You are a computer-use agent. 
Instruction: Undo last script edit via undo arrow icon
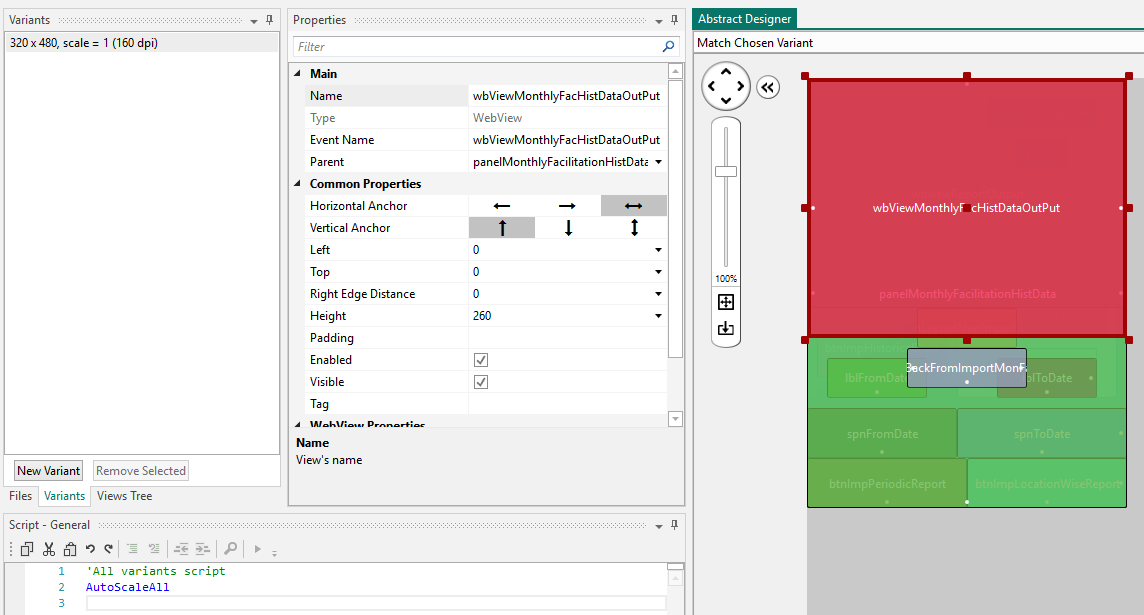click(90, 548)
